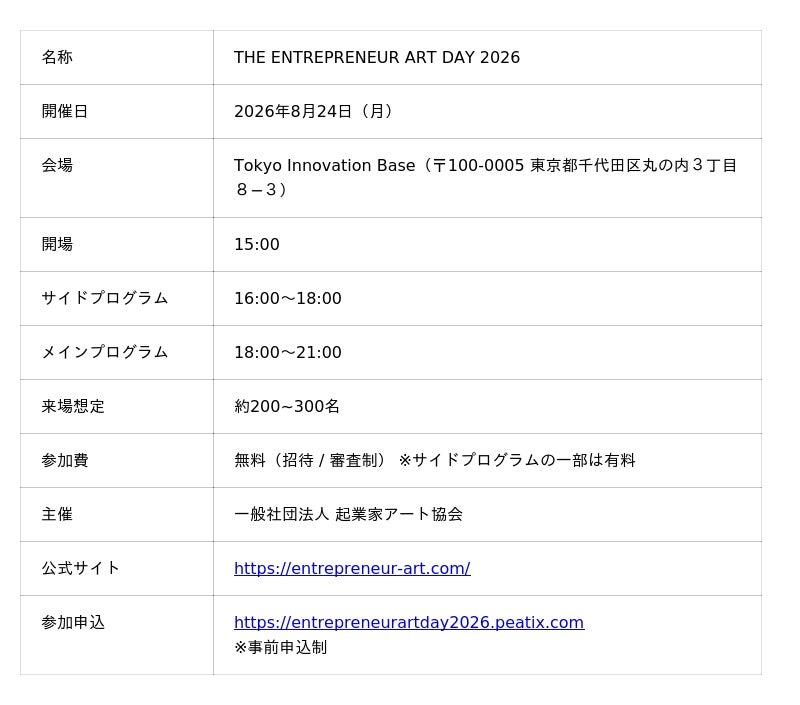Click the participation fee text 無料（招待 / 審査制）

click(x=310, y=460)
